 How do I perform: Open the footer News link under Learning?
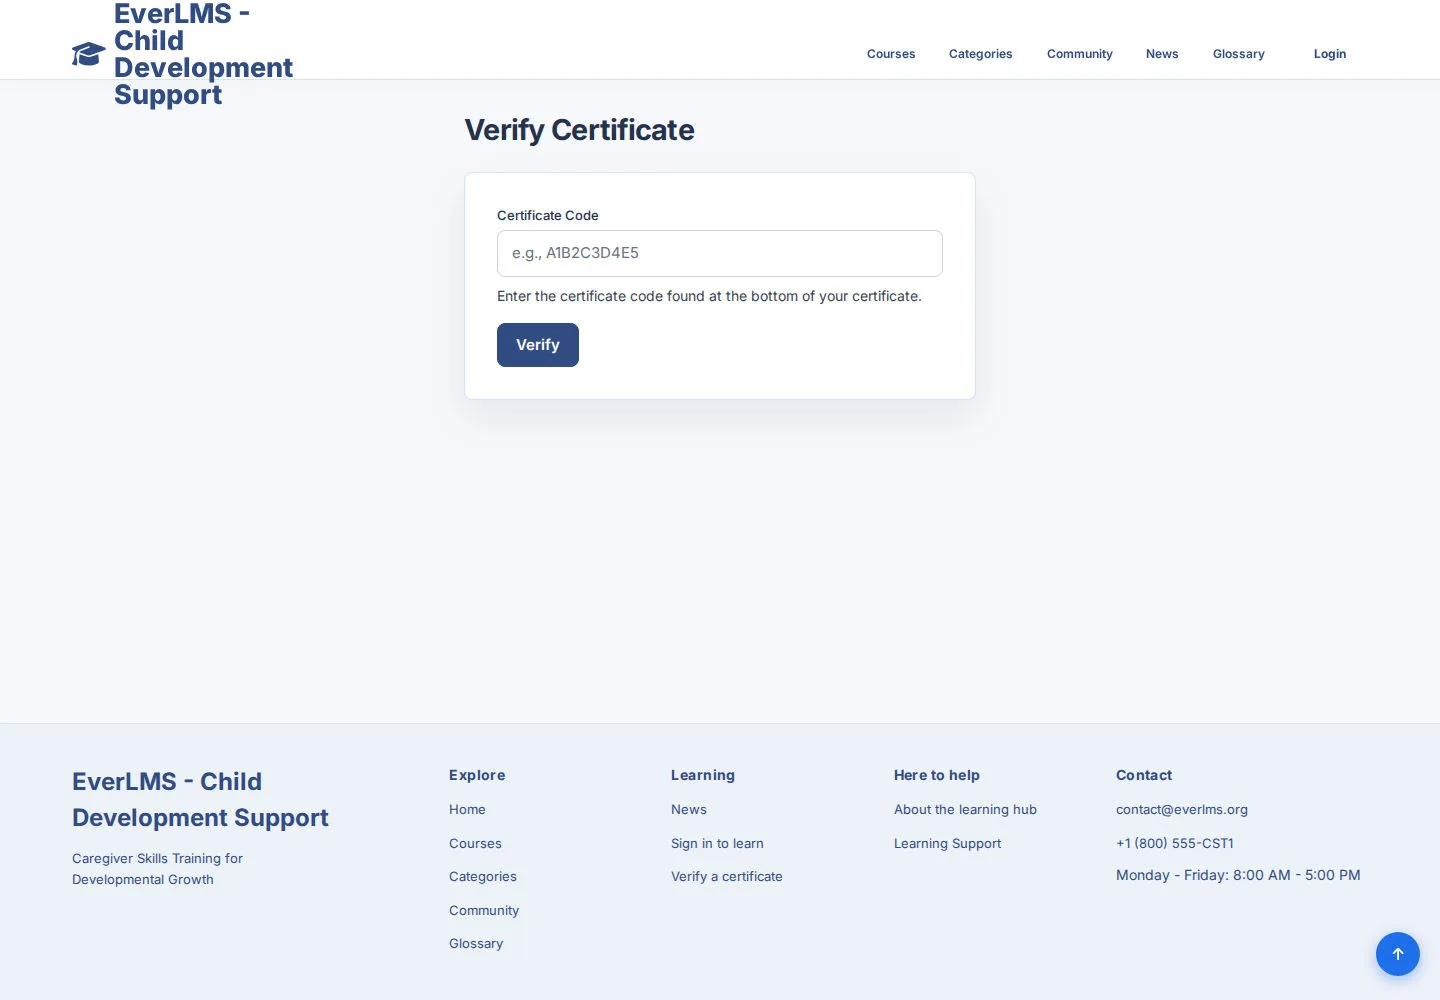point(689,810)
